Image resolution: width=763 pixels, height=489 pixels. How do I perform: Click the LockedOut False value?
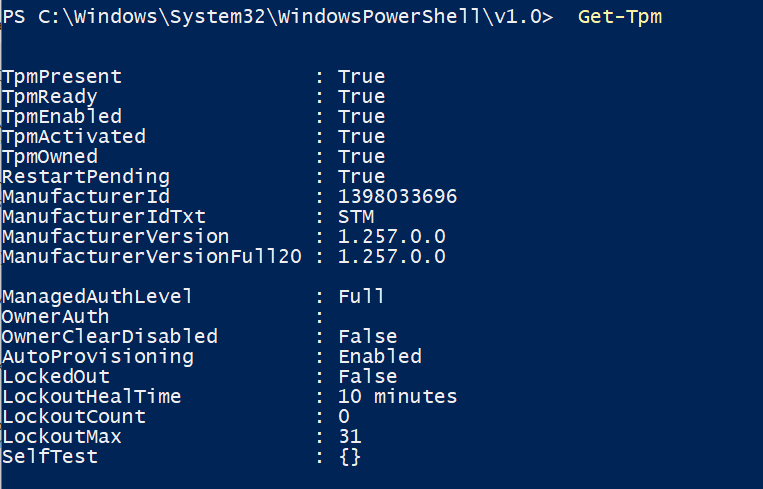tap(368, 376)
